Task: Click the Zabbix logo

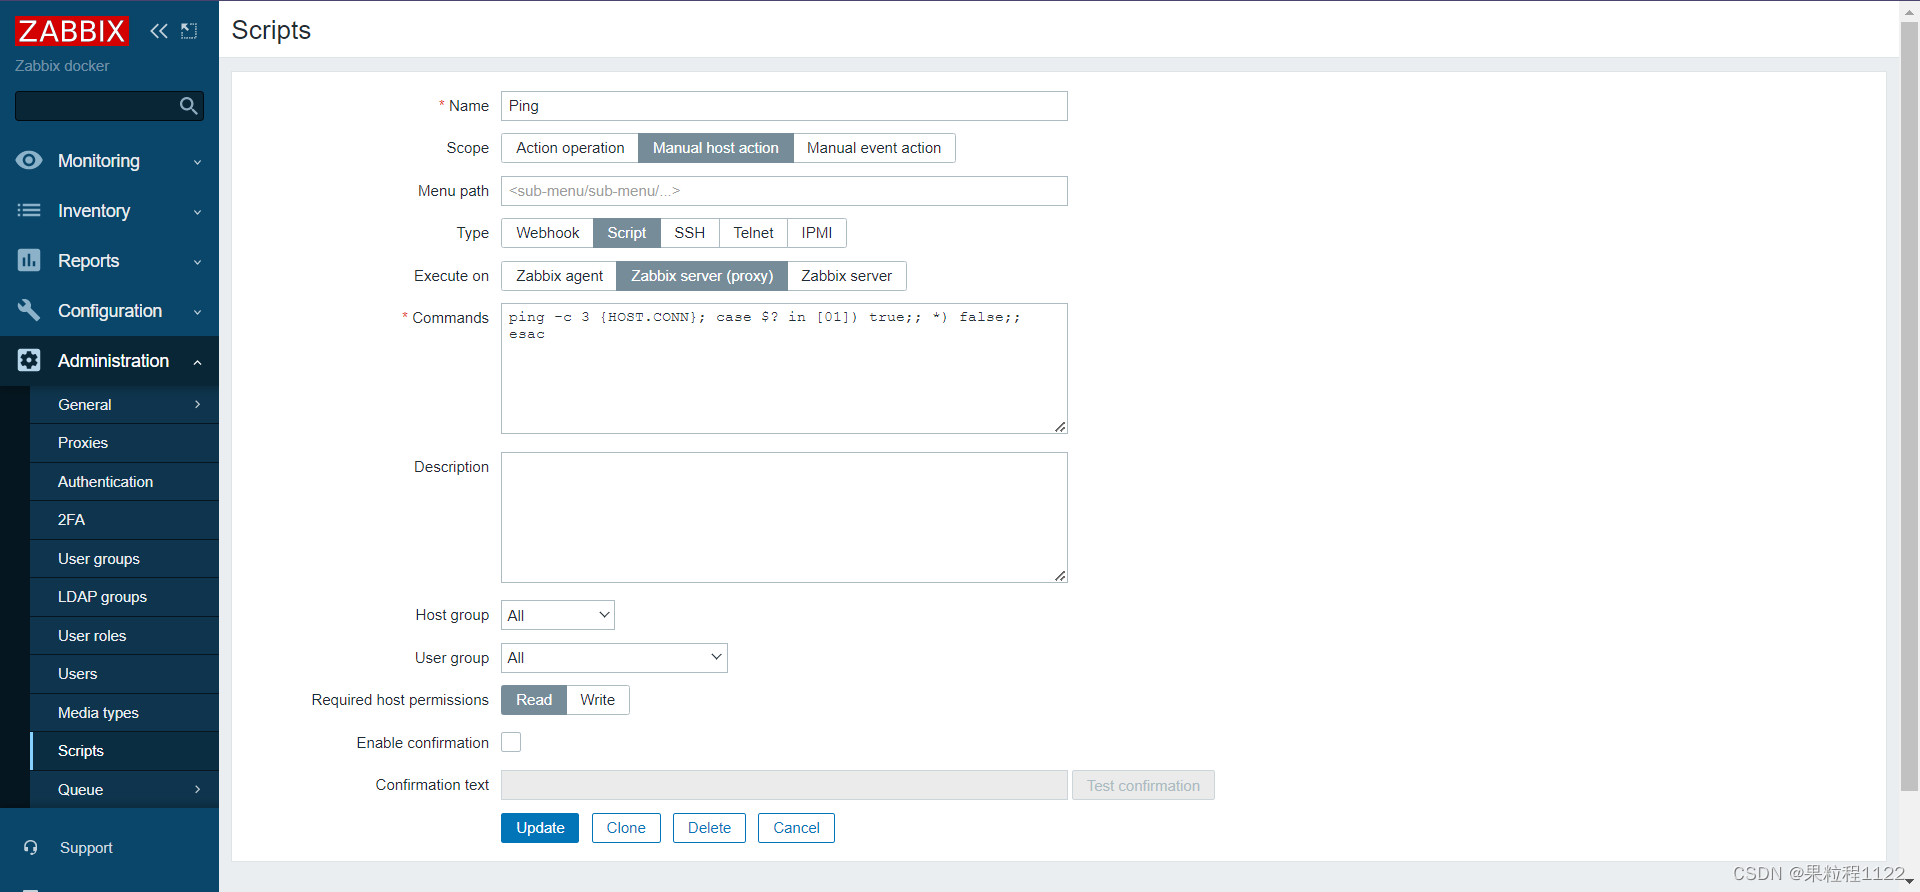Action: coord(72,31)
